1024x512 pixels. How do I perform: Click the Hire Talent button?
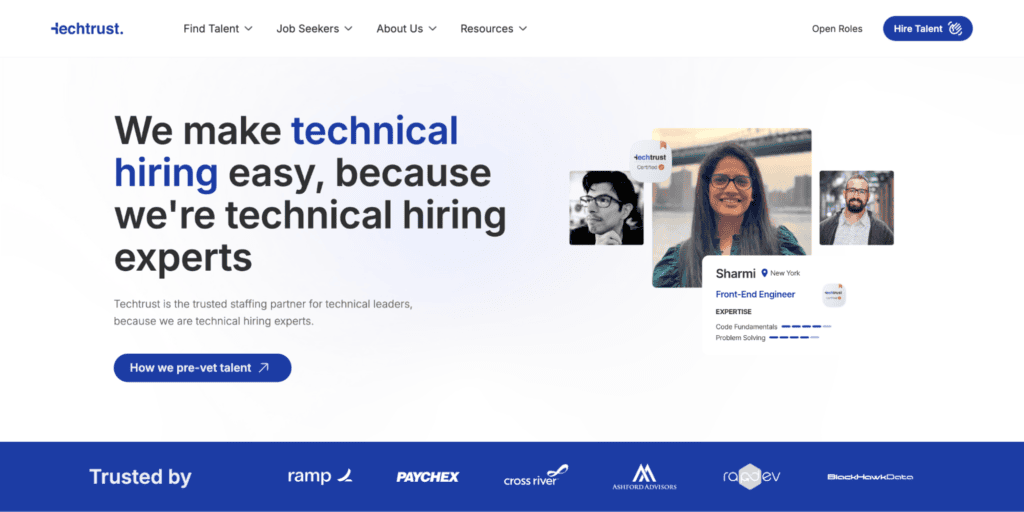927,29
